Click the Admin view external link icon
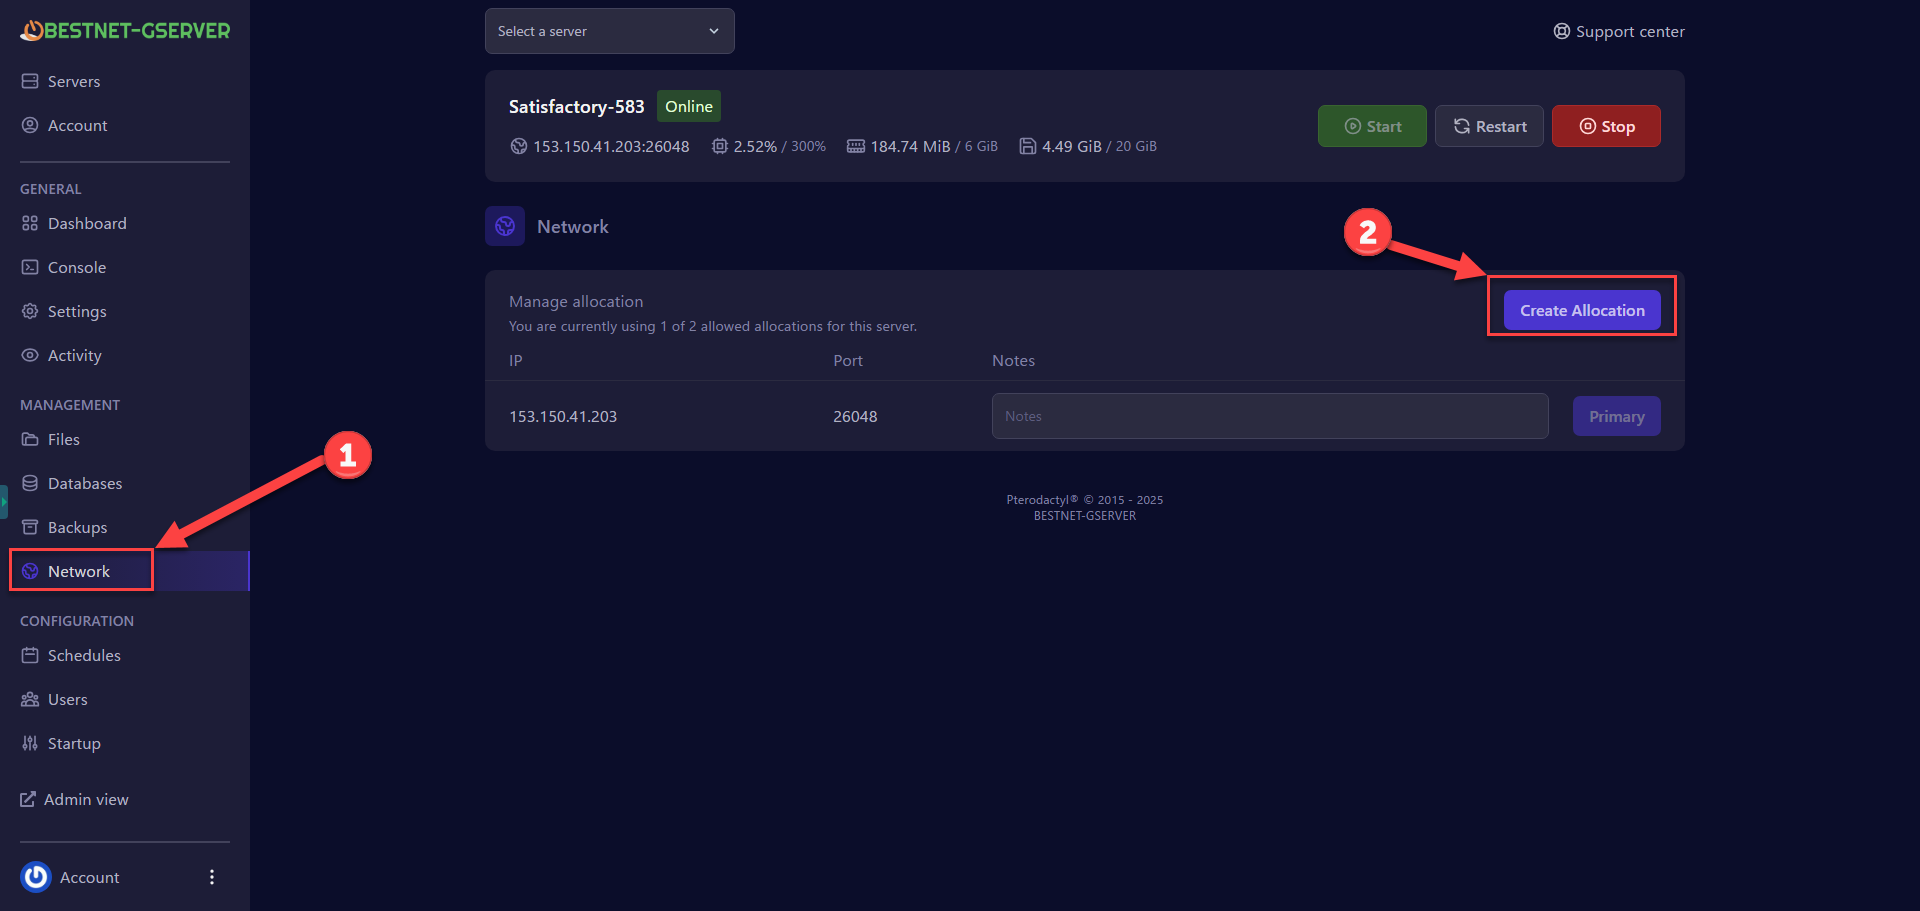 tap(28, 799)
